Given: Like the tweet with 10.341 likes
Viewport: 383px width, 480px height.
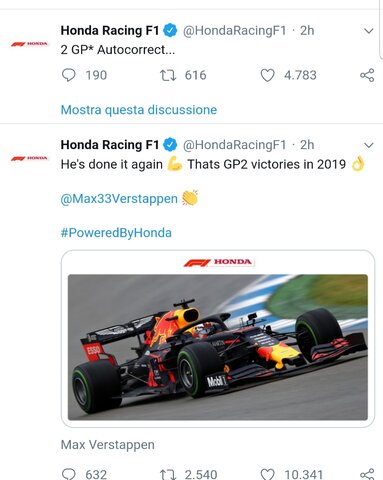Looking at the screenshot, I should click(267, 474).
